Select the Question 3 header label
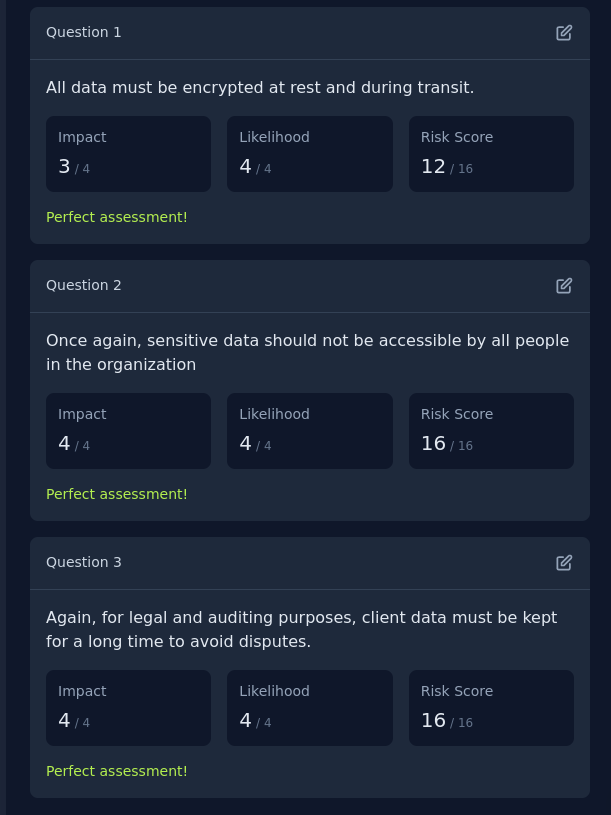The image size is (611, 815). tap(84, 562)
